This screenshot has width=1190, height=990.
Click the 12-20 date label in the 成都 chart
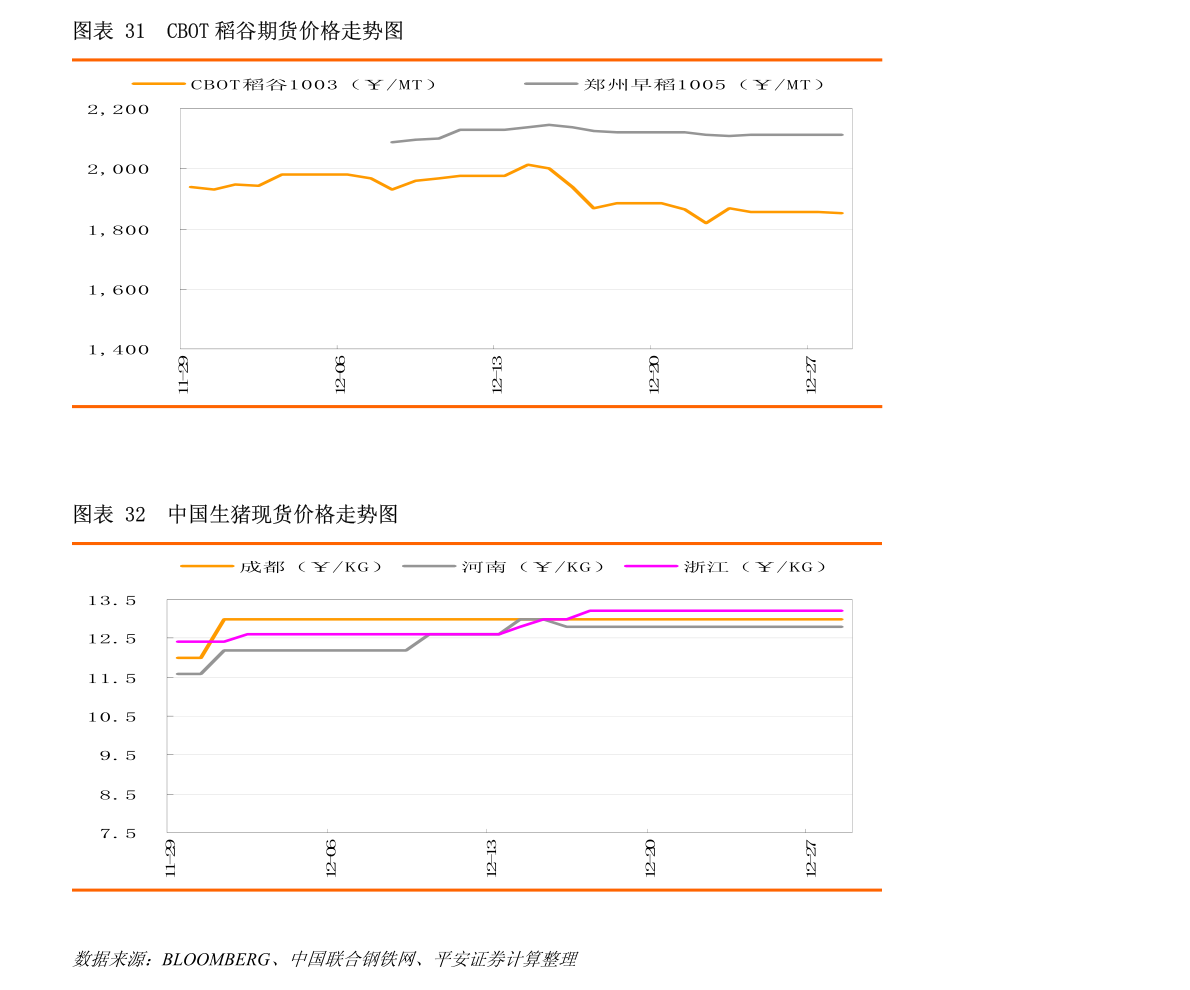(650, 858)
